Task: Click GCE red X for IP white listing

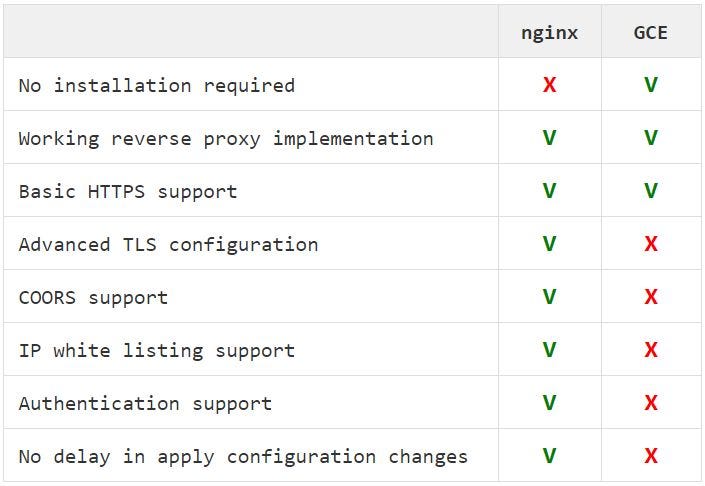Action: 651,350
